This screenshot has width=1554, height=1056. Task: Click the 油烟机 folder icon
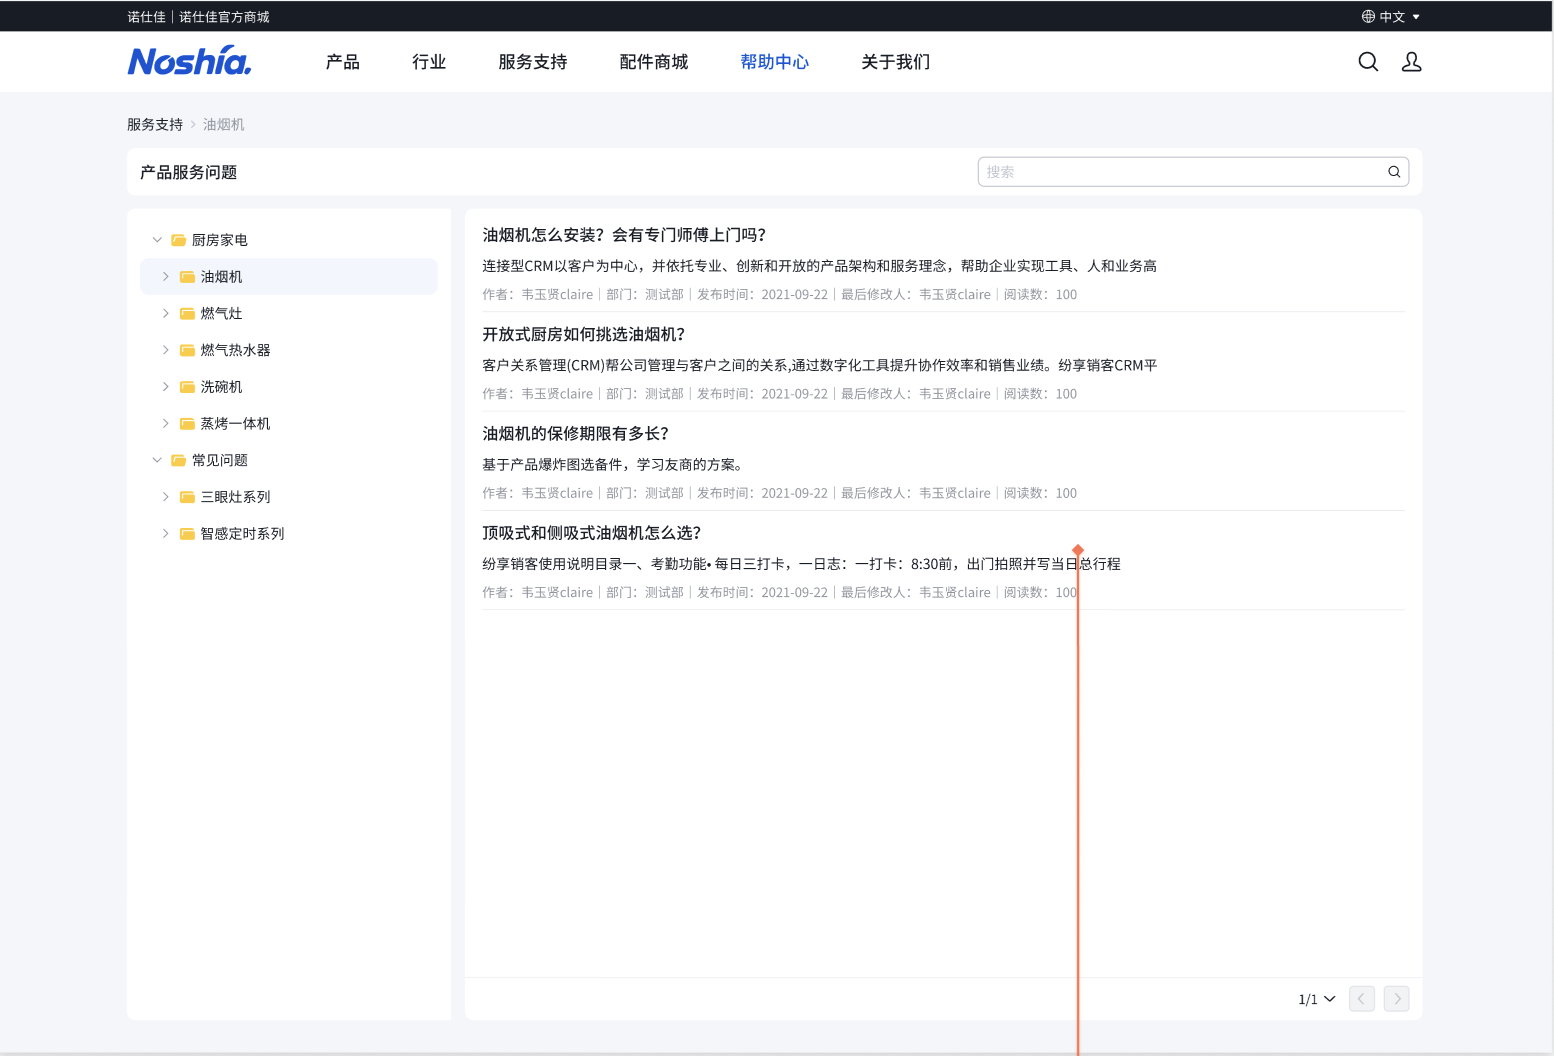tap(187, 277)
